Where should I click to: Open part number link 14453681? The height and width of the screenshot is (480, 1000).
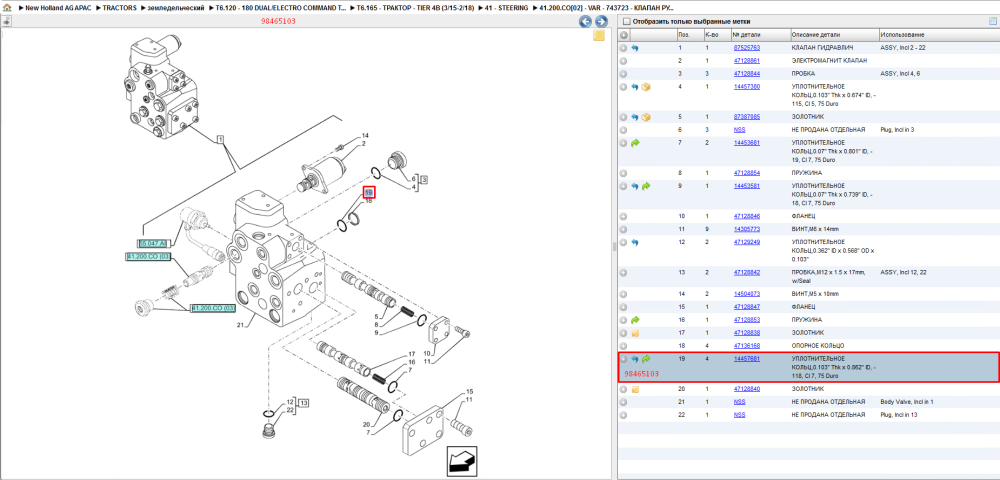tap(747, 142)
